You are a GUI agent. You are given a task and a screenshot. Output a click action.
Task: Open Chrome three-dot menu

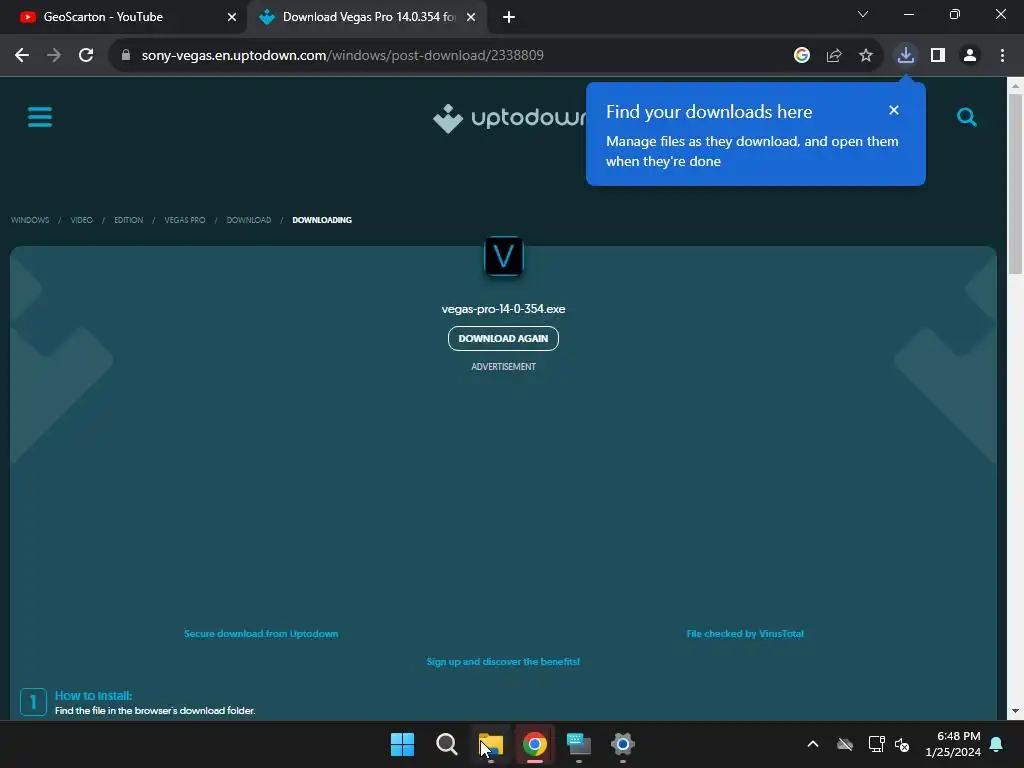(x=1002, y=55)
